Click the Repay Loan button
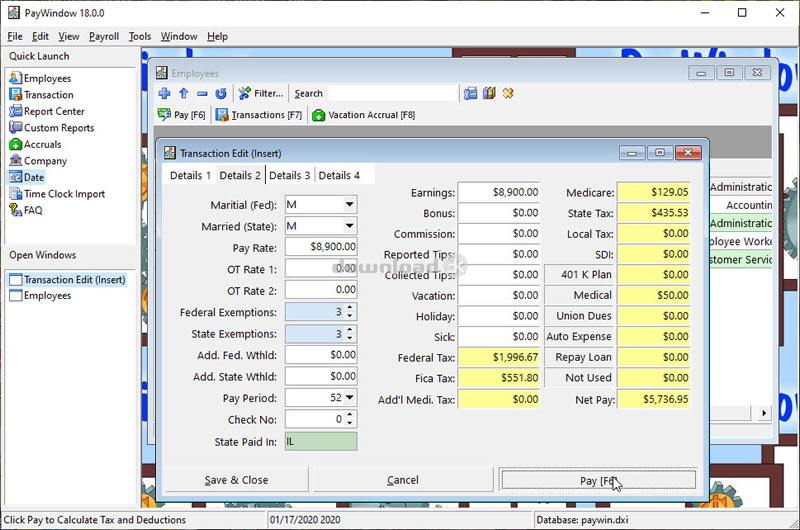The image size is (800, 530). 580,357
